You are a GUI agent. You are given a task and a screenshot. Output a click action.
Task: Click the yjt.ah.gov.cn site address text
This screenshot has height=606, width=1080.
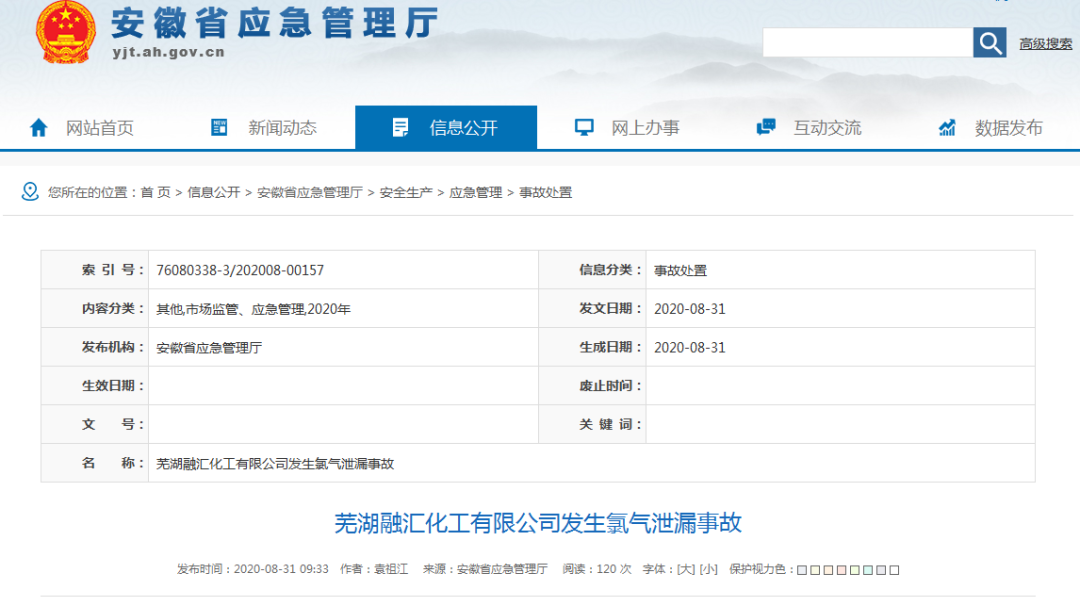coord(169,52)
